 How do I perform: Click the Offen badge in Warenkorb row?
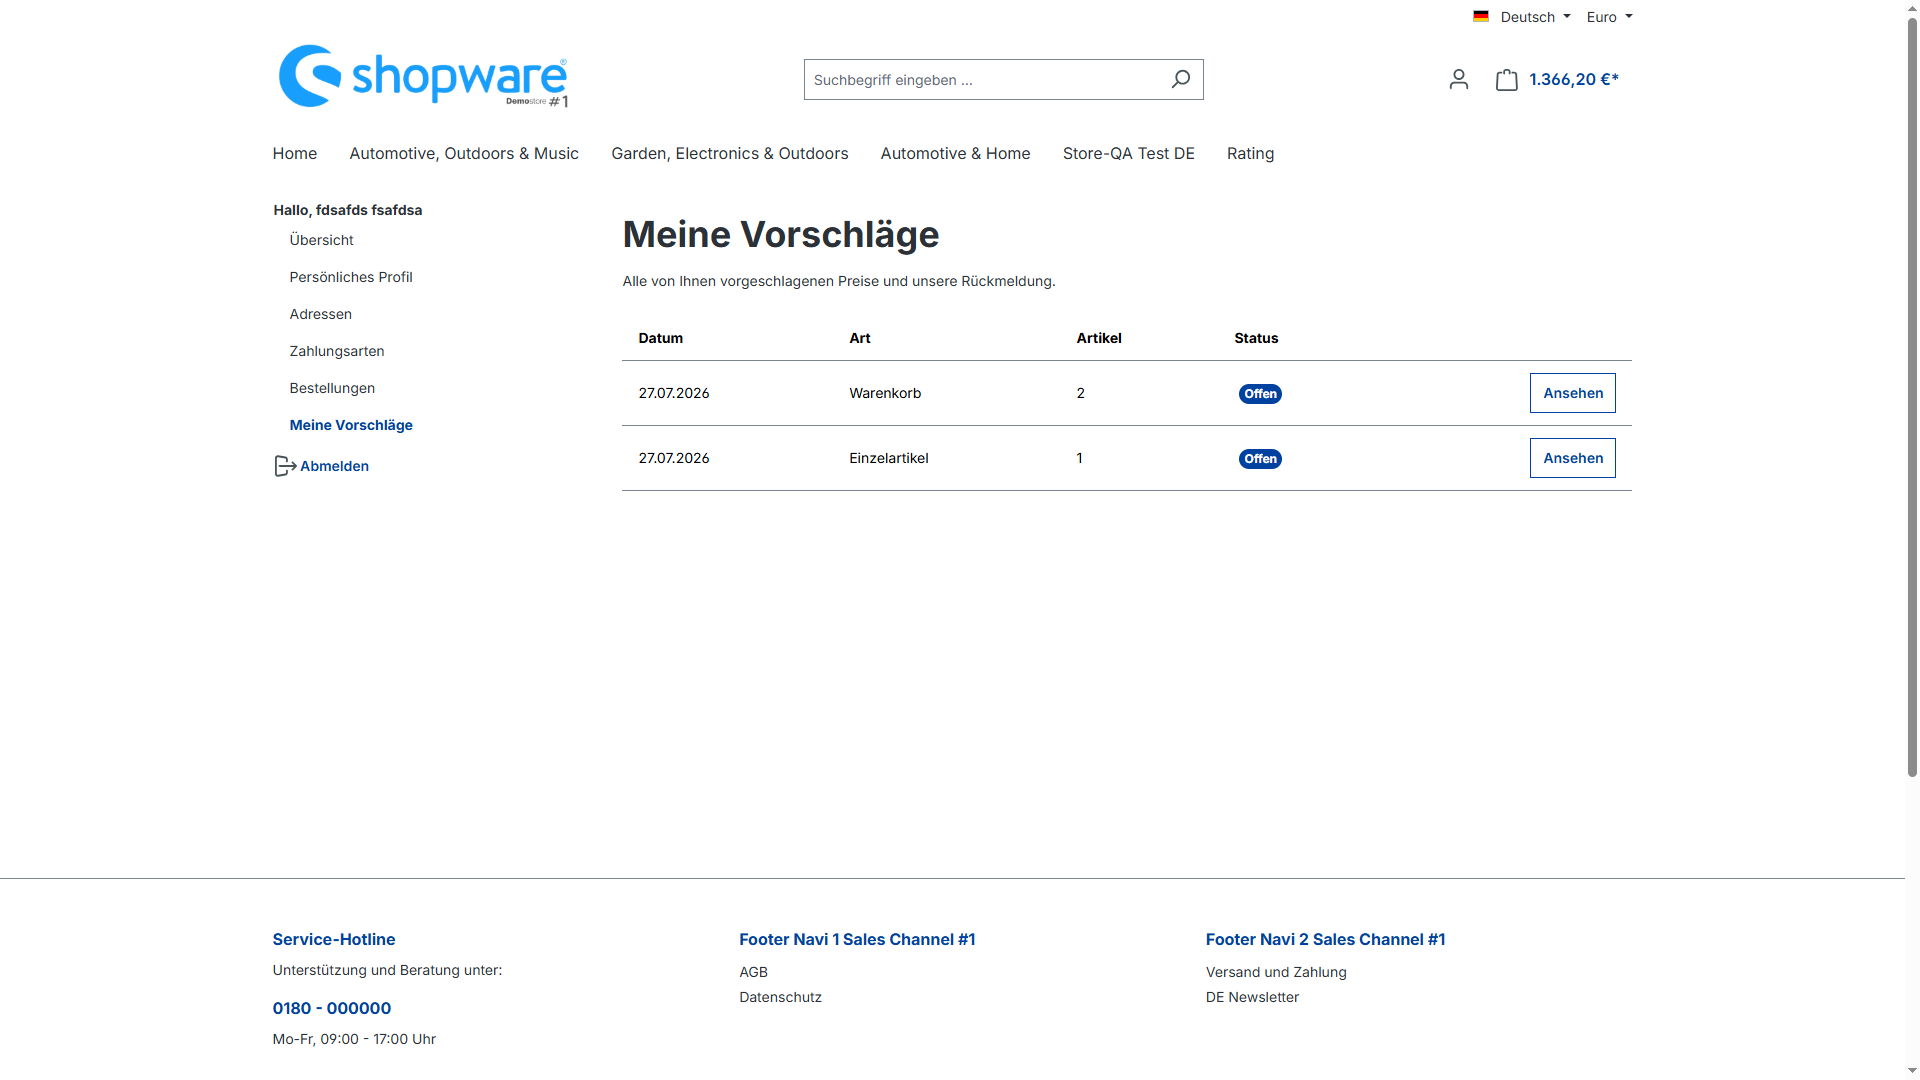pyautogui.click(x=1260, y=394)
